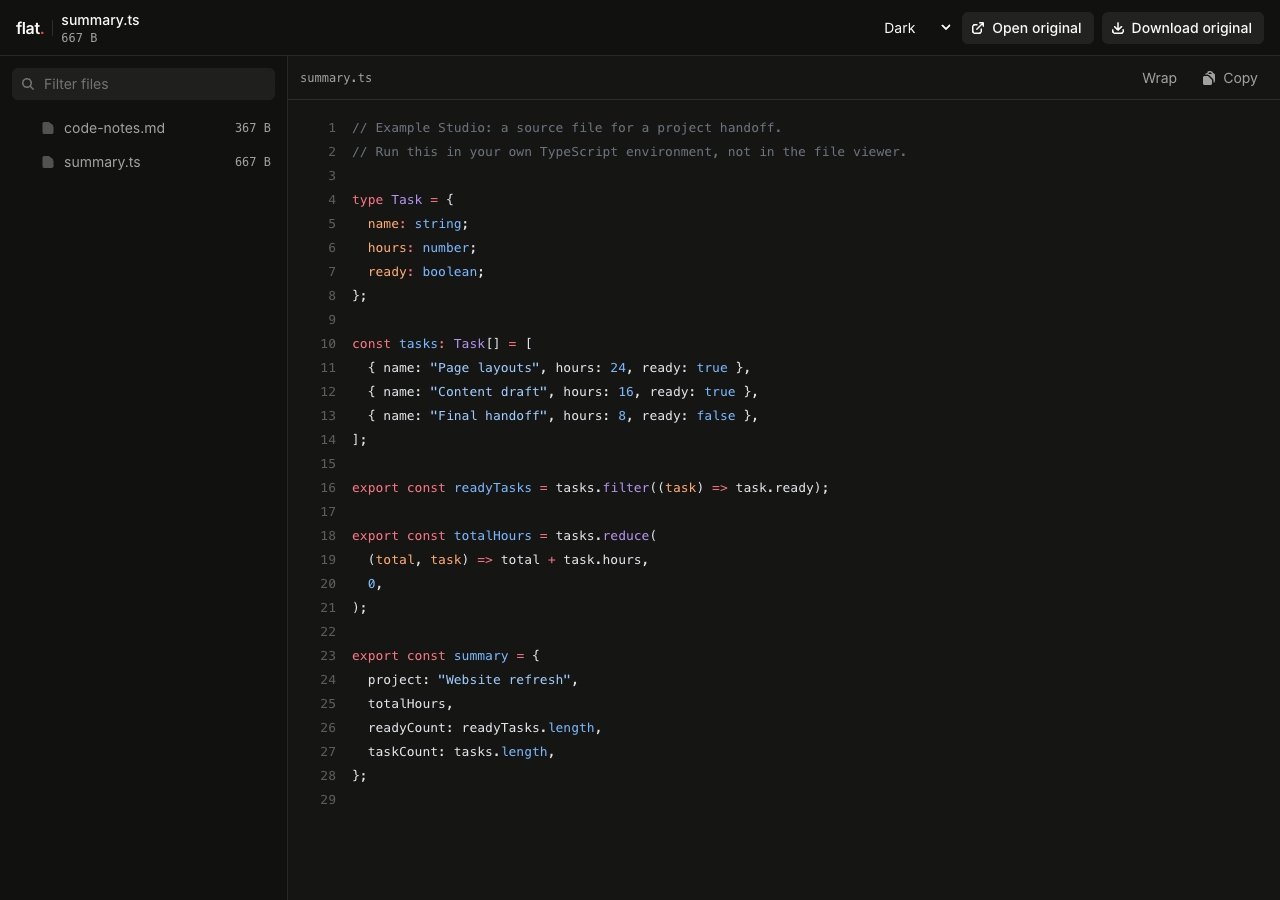Click the "Final handoff" string
This screenshot has height=900, width=1280.
(x=489, y=416)
